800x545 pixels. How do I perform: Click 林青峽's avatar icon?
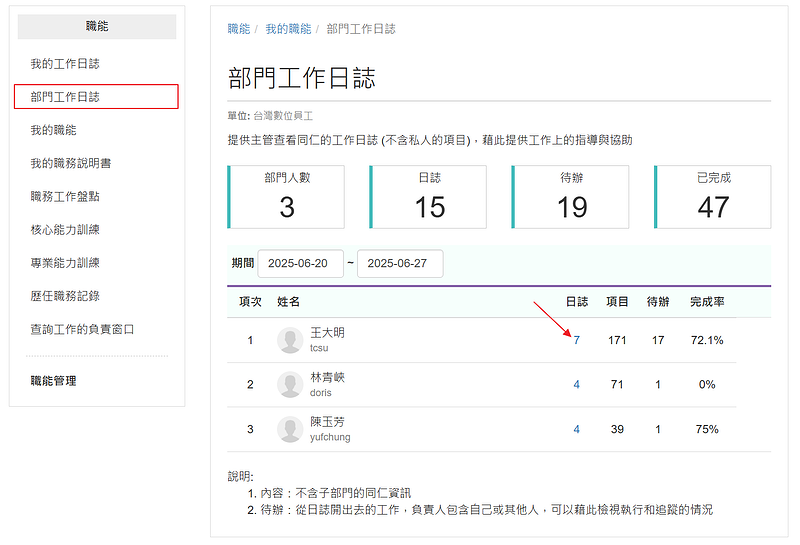[290, 385]
